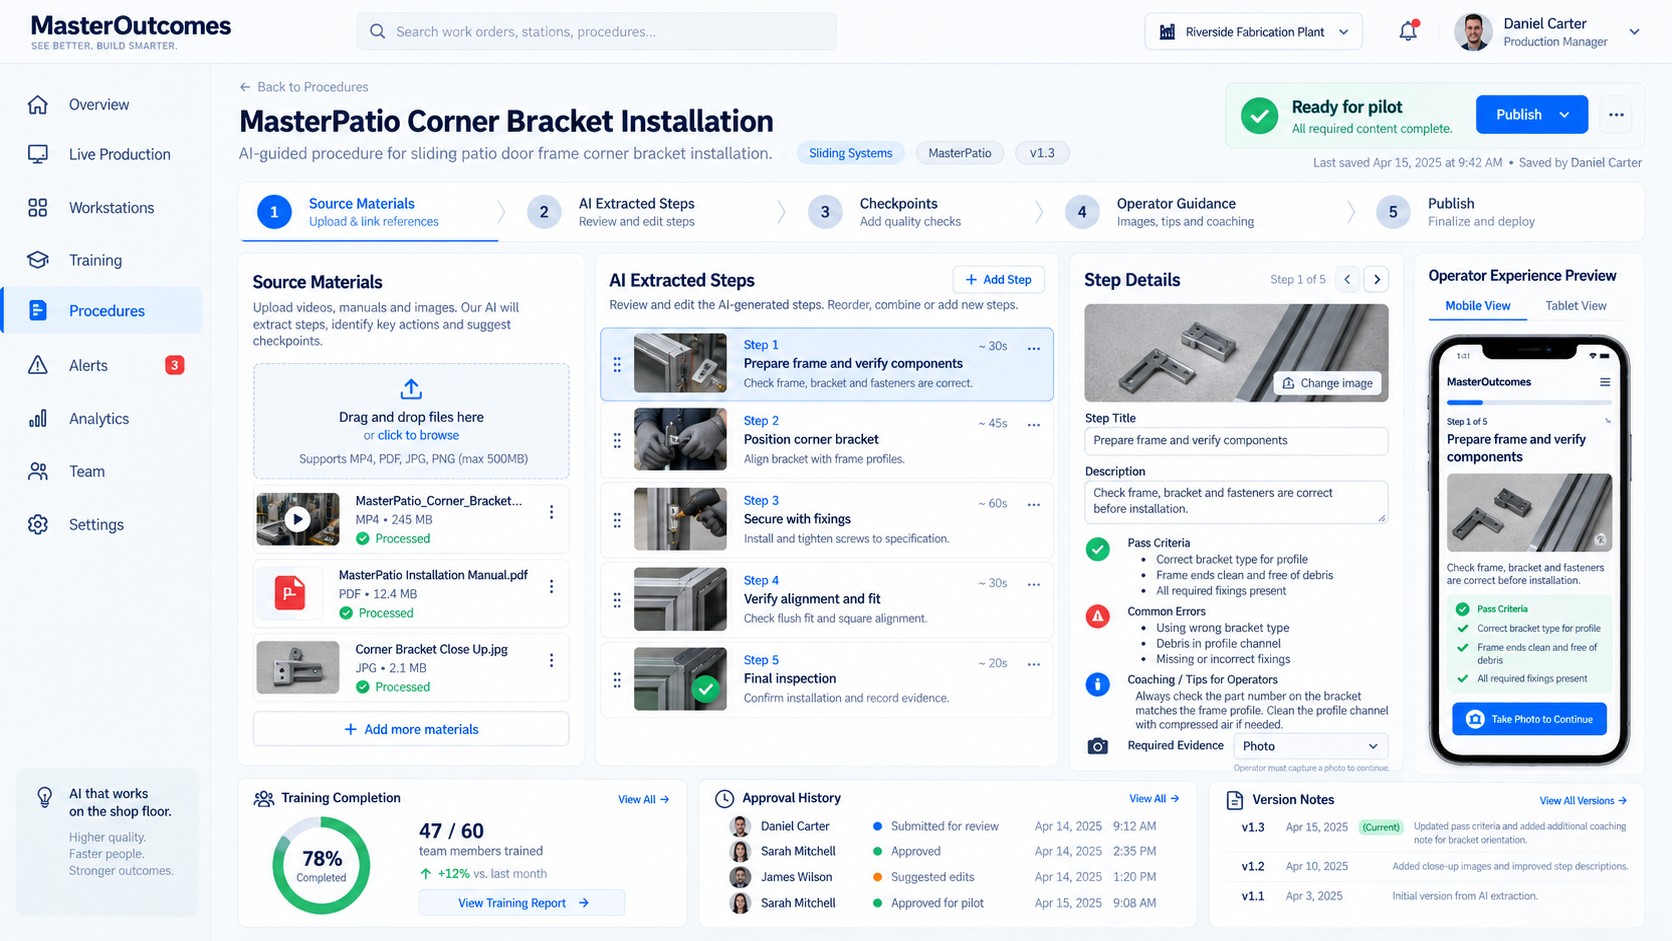Open options menu for MasterPatio Installation Manual.pdf
Image resolution: width=1672 pixels, height=941 pixels.
point(551,587)
